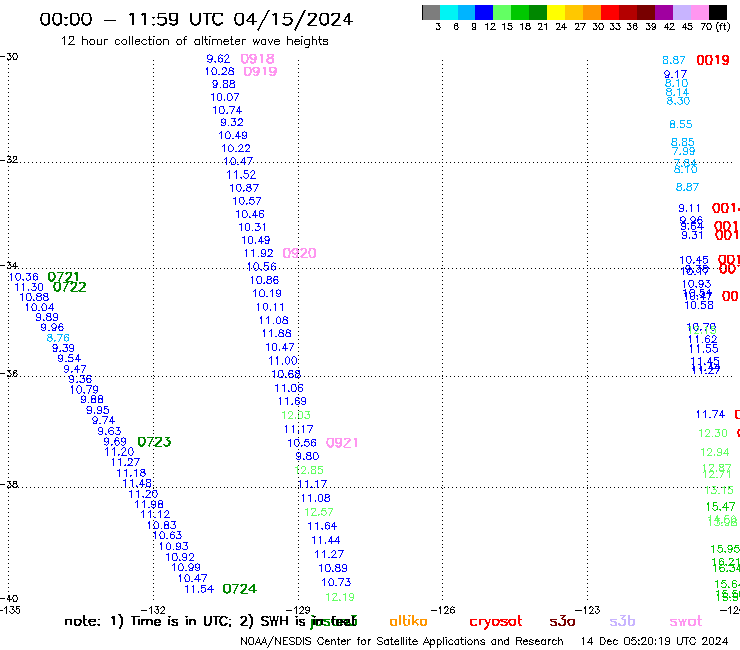Select the wave height reading 10.74

[x=227, y=110]
